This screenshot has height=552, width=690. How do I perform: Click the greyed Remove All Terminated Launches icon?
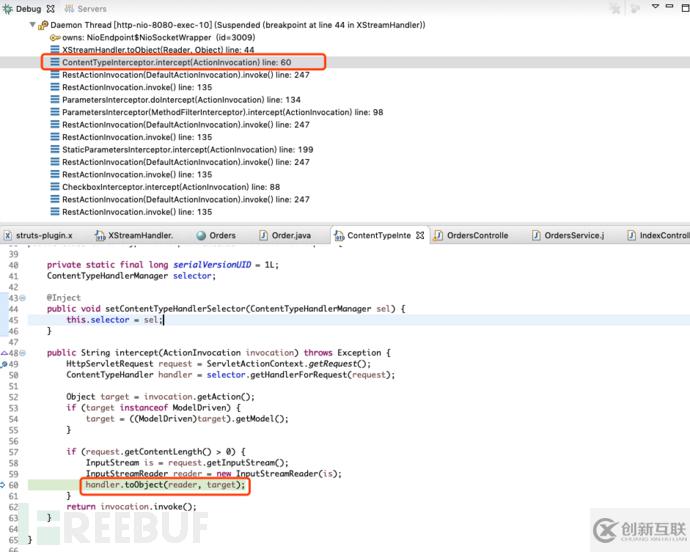(615, 8)
